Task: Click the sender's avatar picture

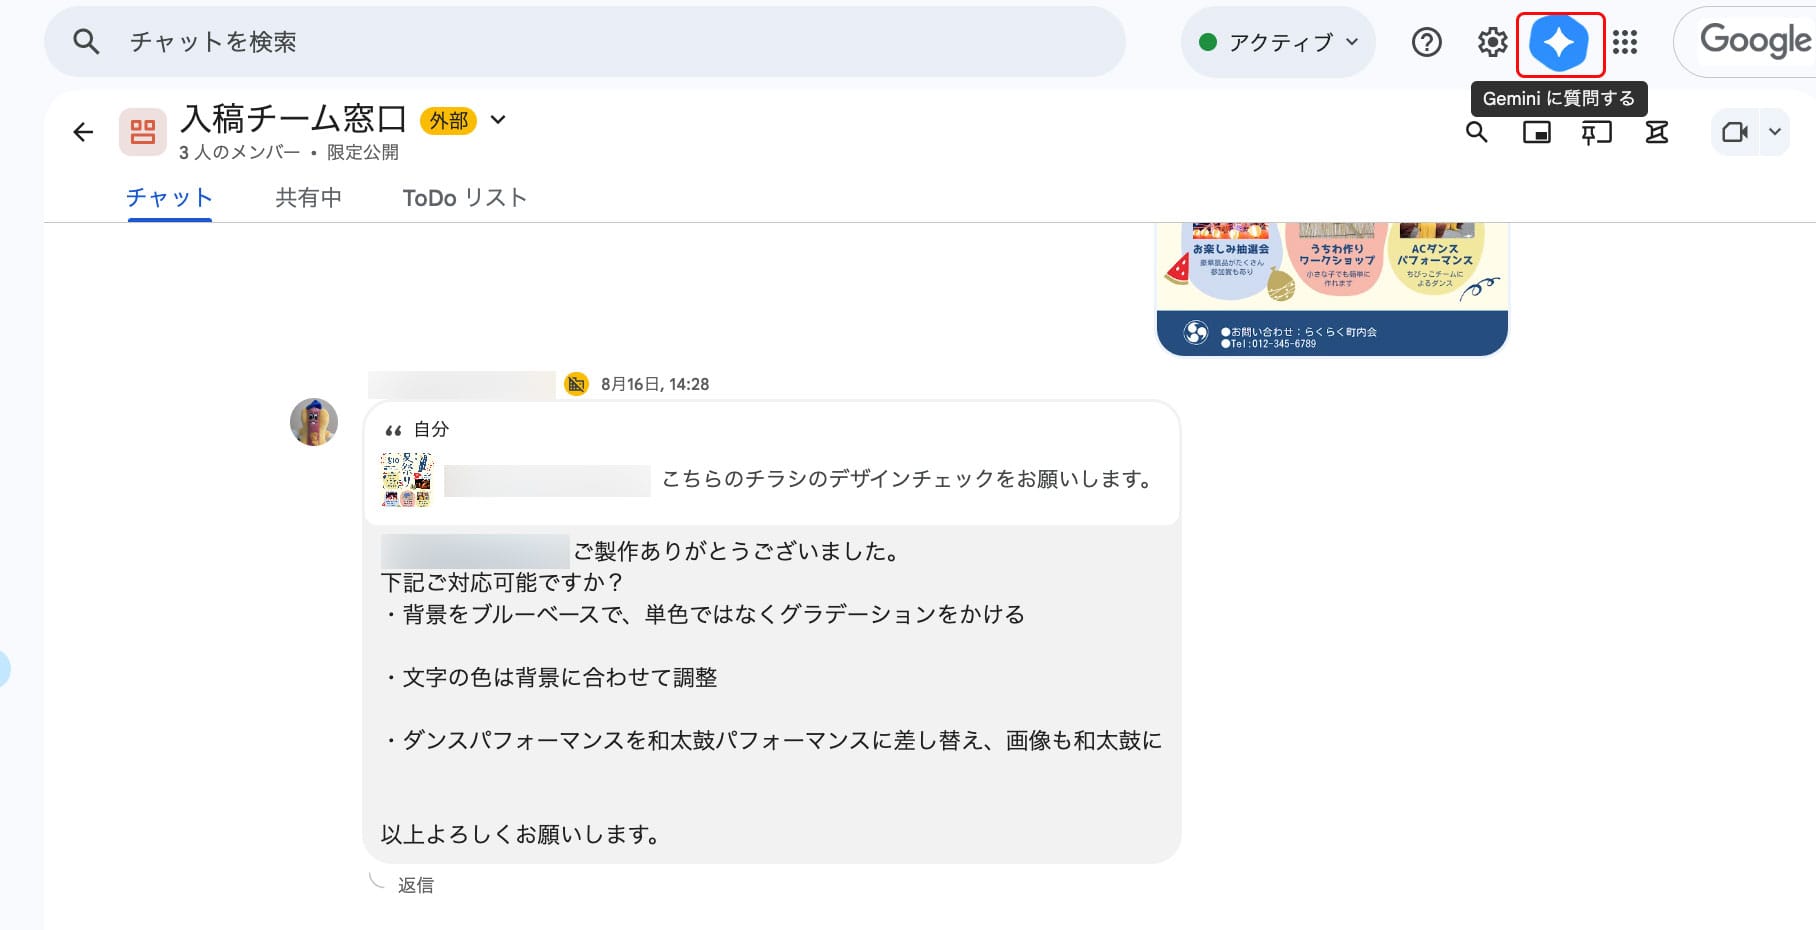Action: point(314,422)
